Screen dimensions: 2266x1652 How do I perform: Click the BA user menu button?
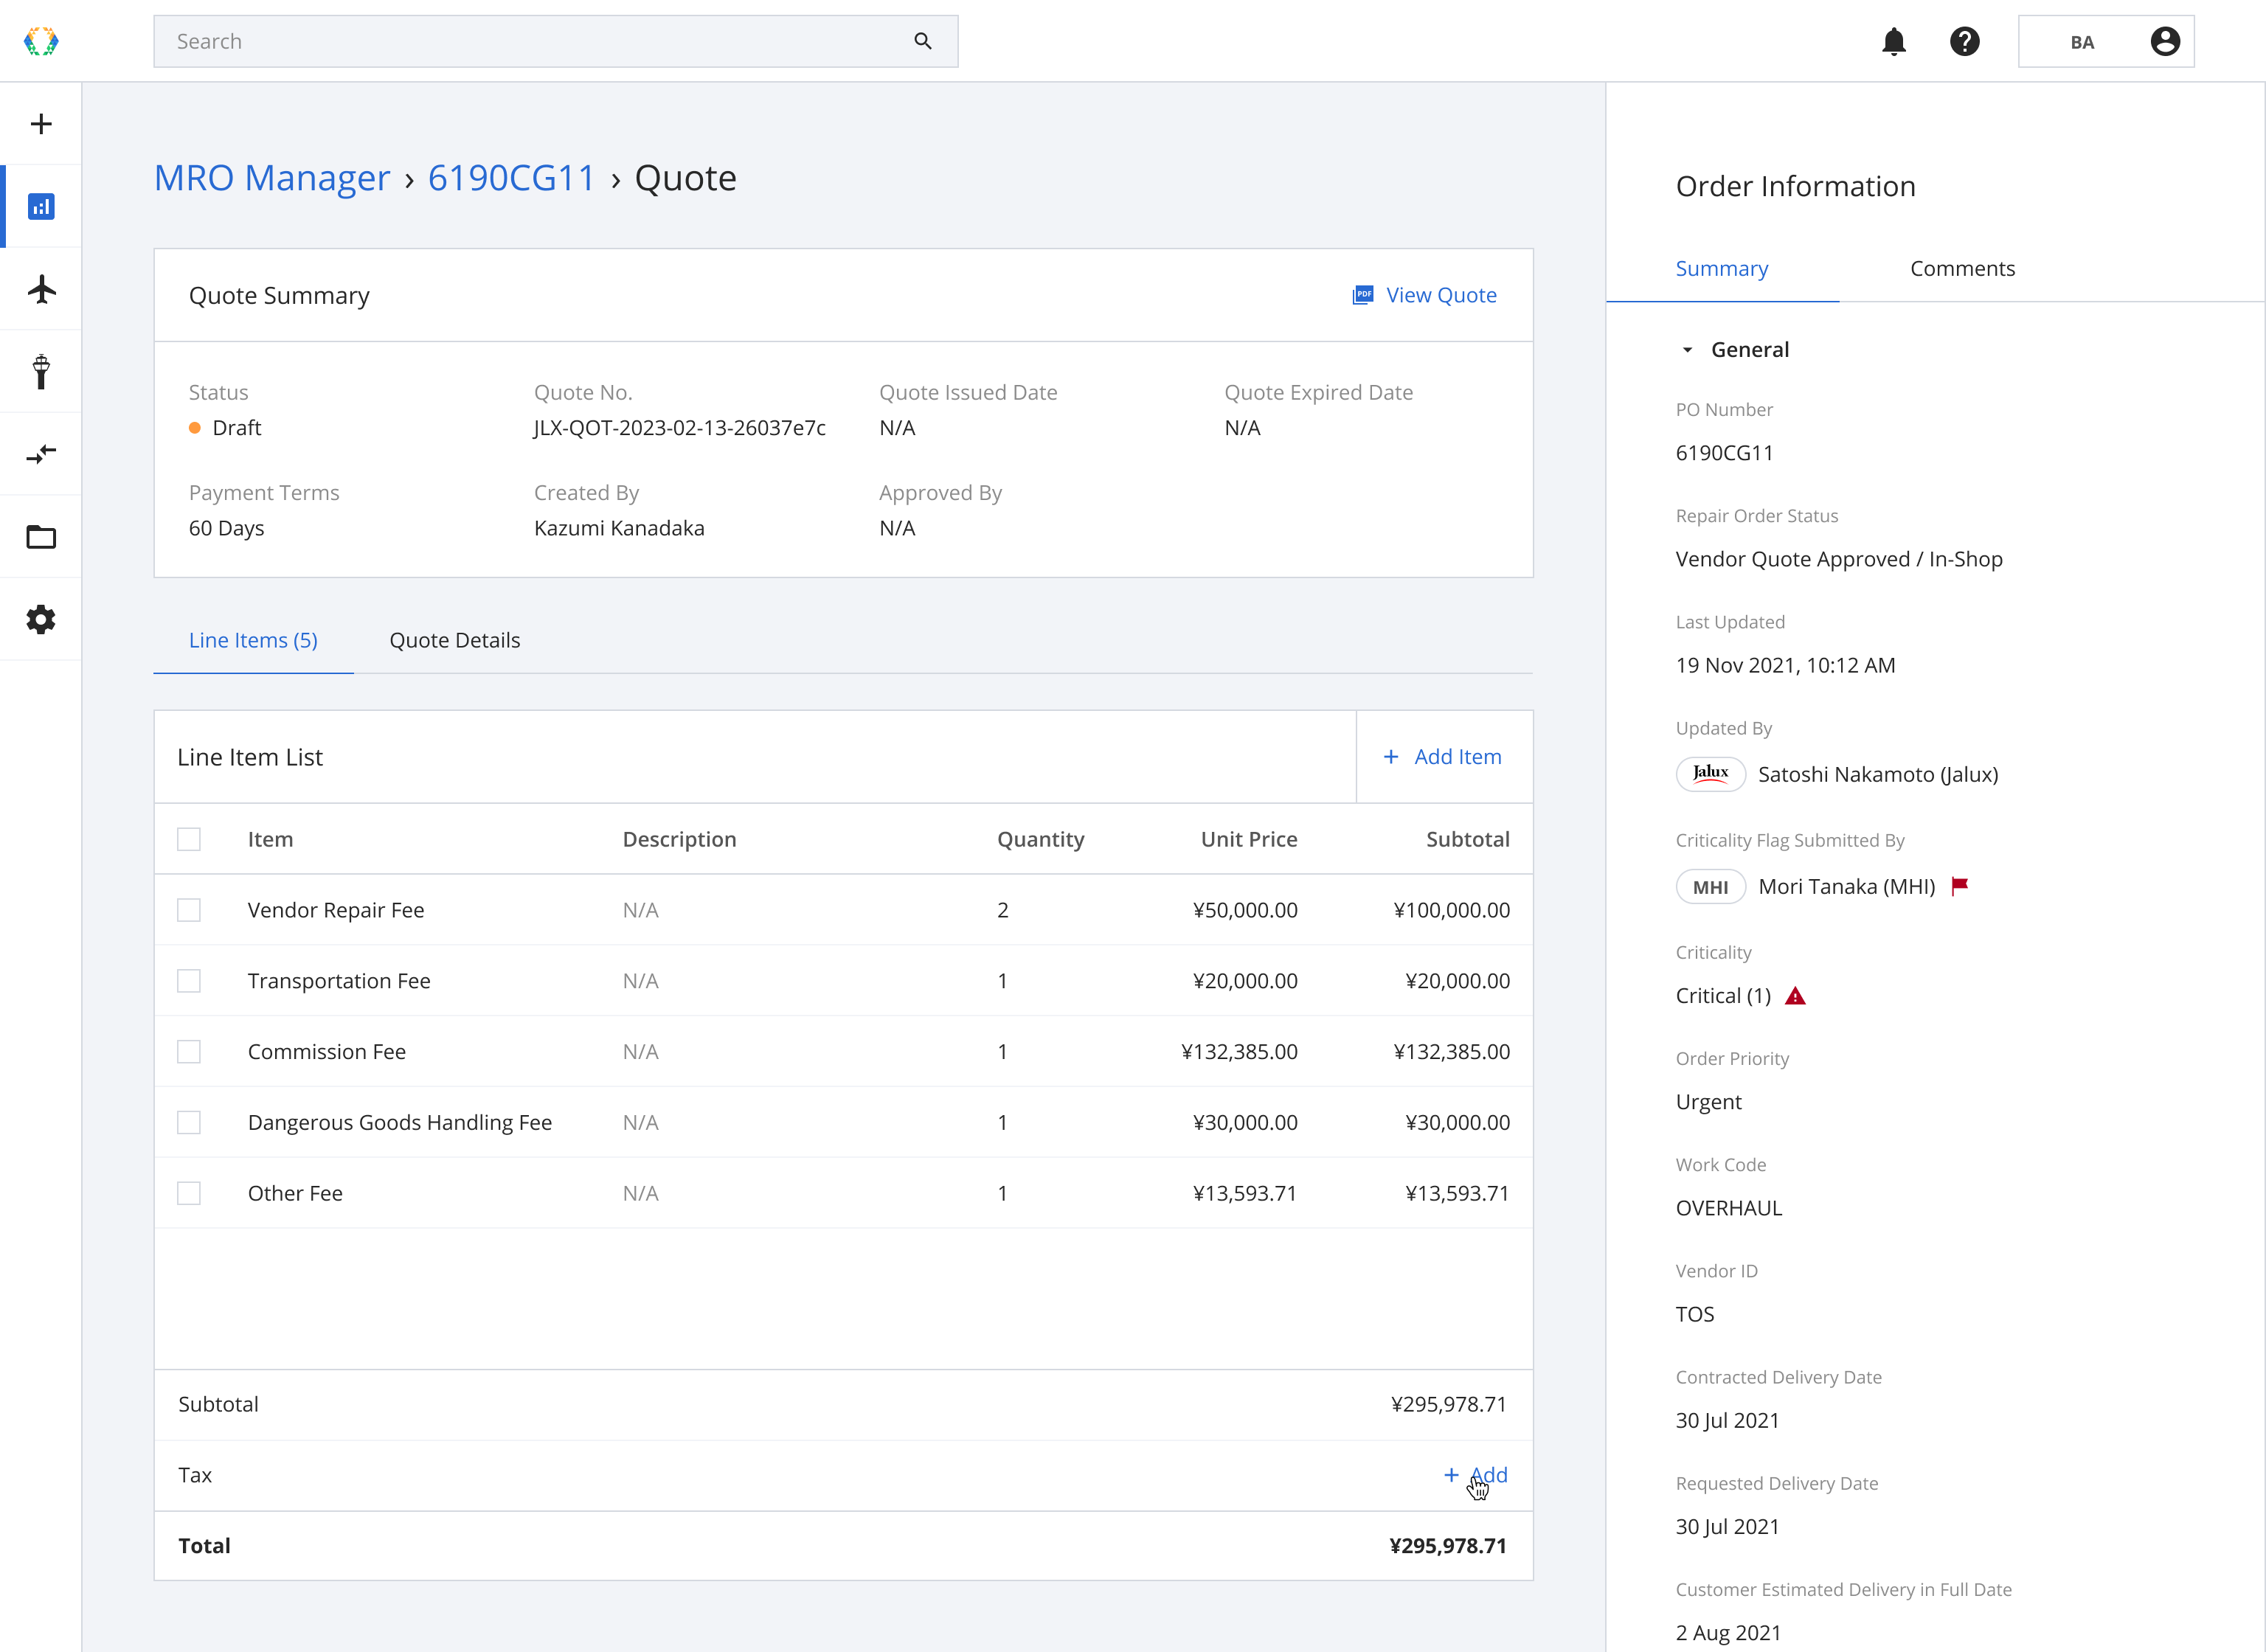click(2106, 41)
